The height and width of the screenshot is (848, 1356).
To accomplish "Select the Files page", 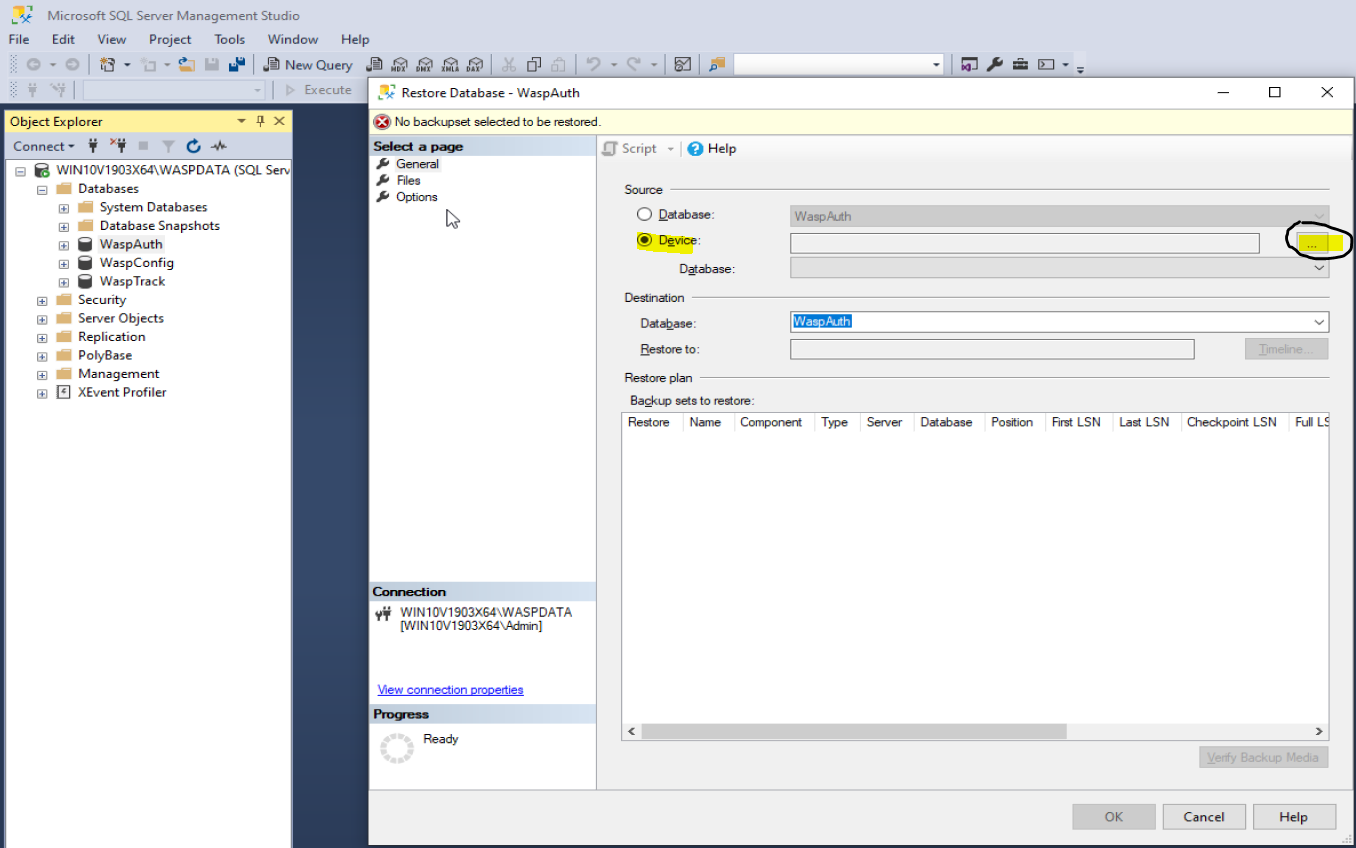I will [x=408, y=180].
